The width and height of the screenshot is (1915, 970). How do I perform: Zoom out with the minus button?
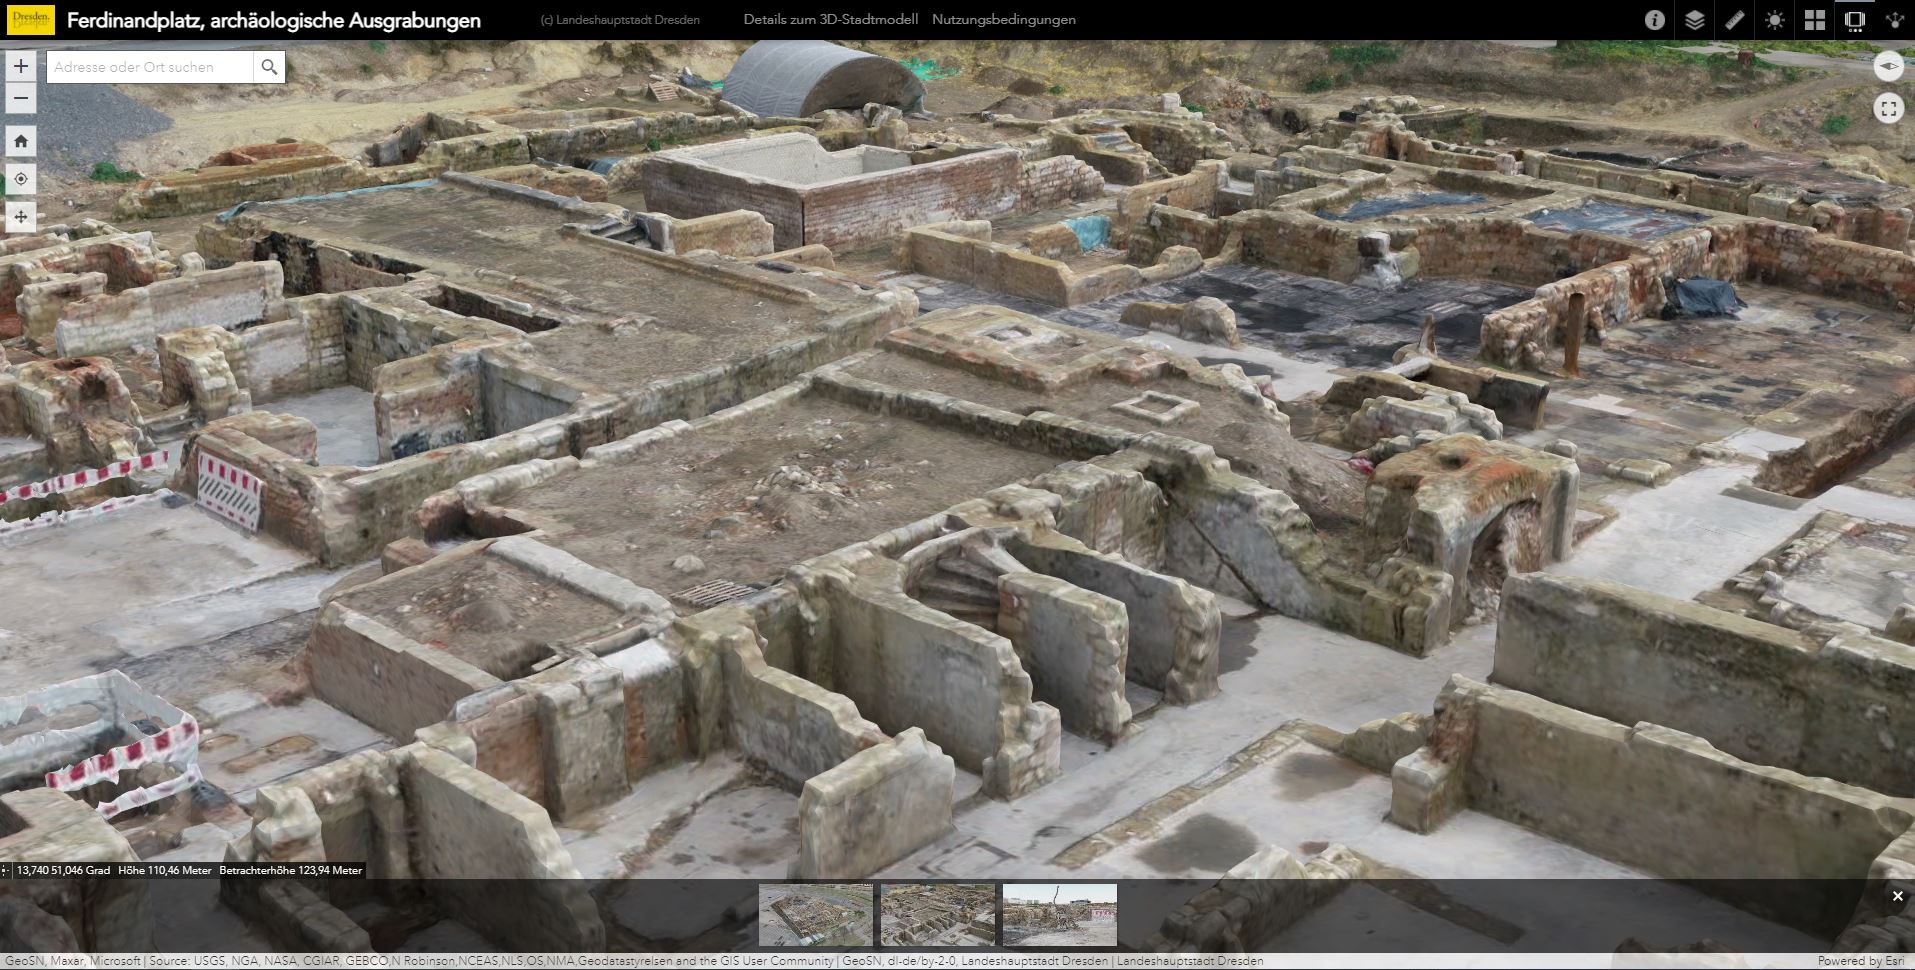(x=21, y=98)
